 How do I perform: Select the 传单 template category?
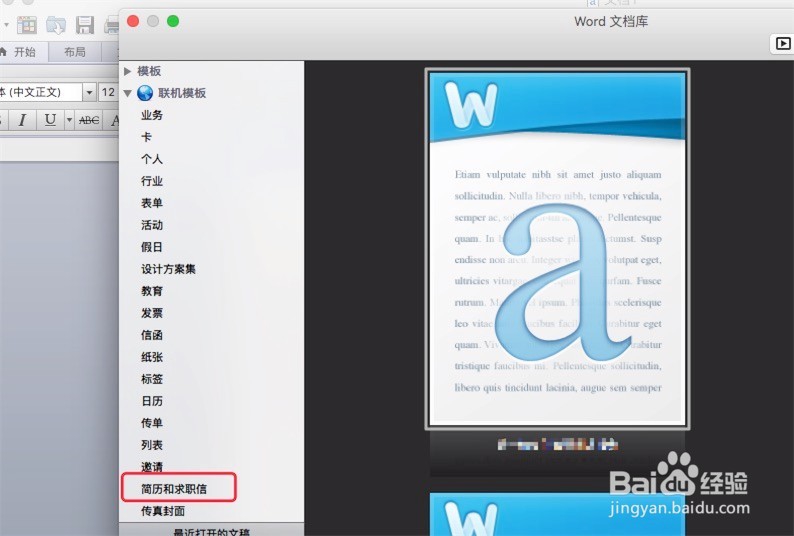coord(152,423)
